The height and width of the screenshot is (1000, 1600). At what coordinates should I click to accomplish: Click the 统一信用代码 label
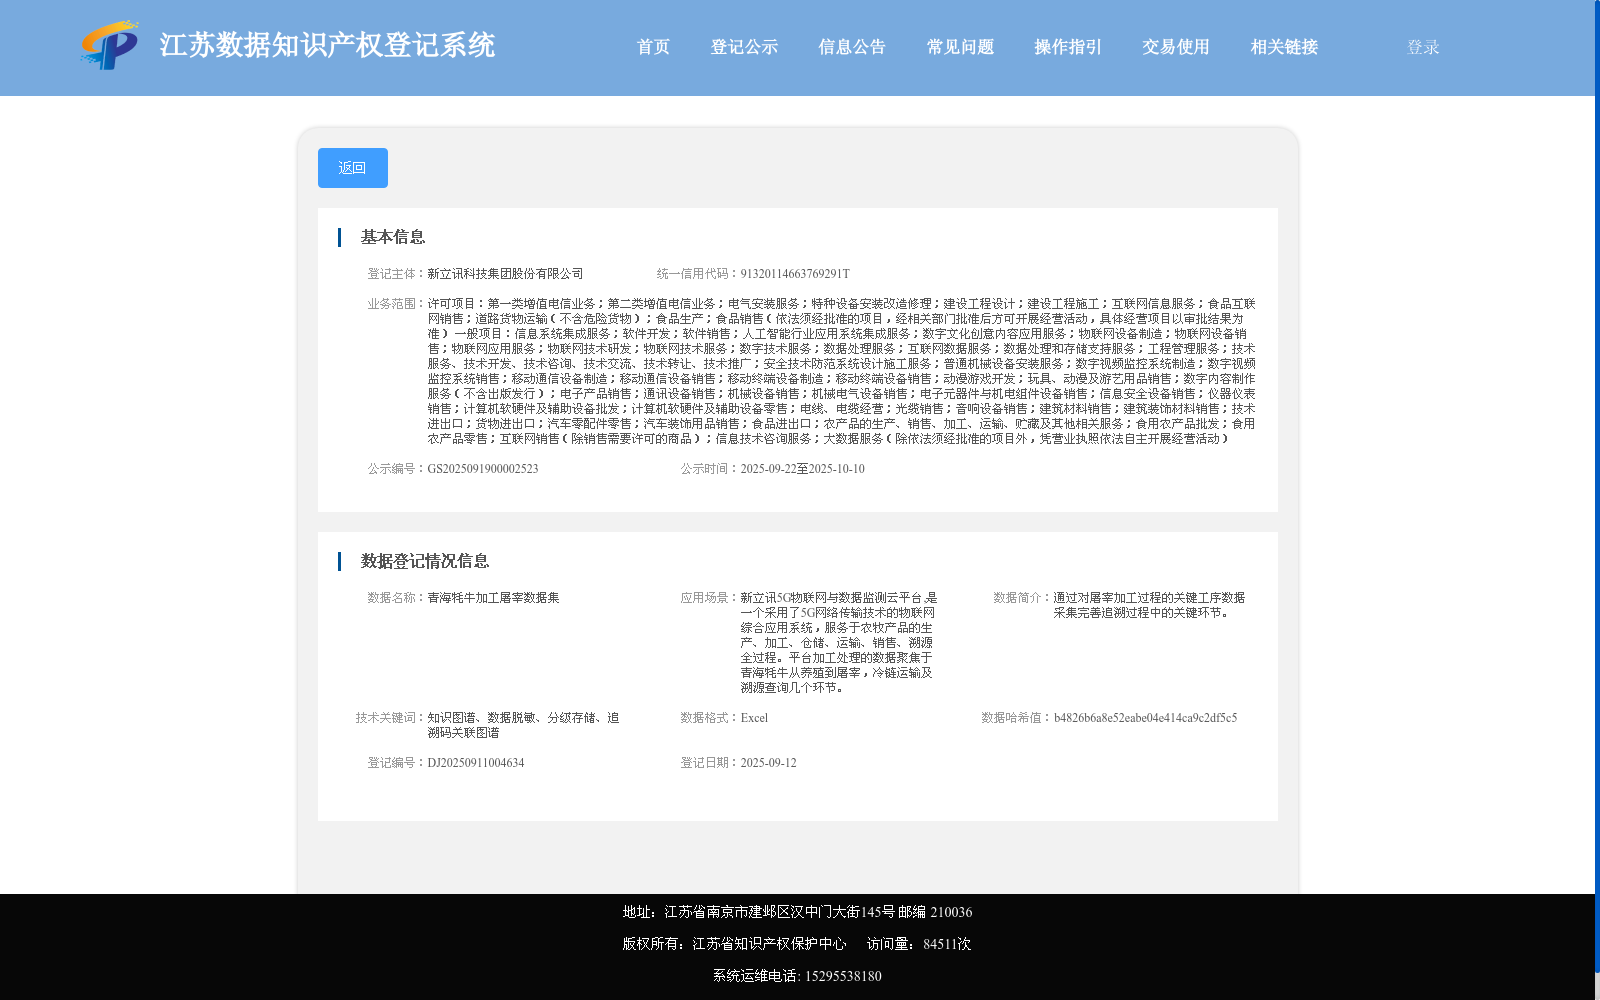click(698, 274)
